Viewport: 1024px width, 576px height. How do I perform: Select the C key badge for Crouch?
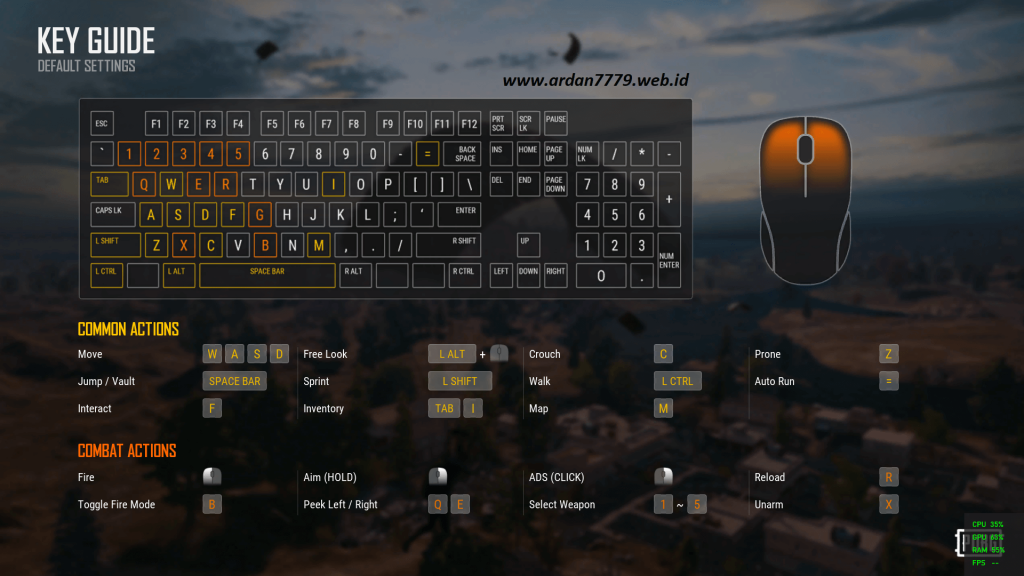663,353
